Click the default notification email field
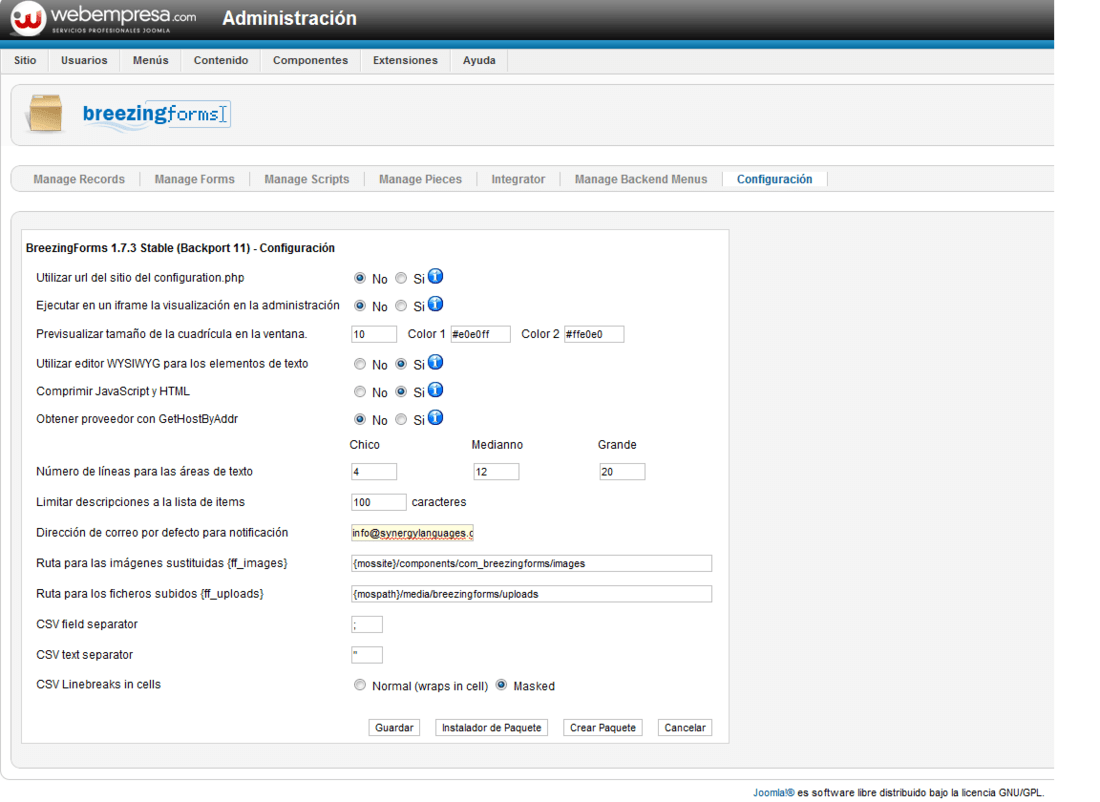The image size is (1100, 802). pyautogui.click(x=412, y=533)
